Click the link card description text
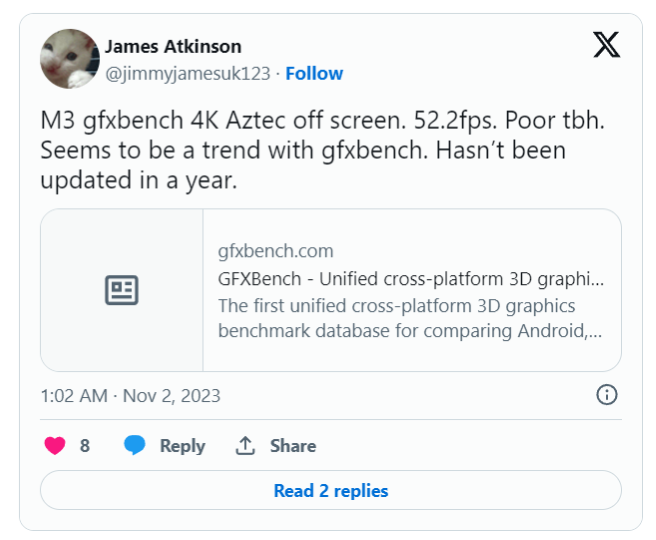Screen dimensions: 656x540 [x=410, y=318]
